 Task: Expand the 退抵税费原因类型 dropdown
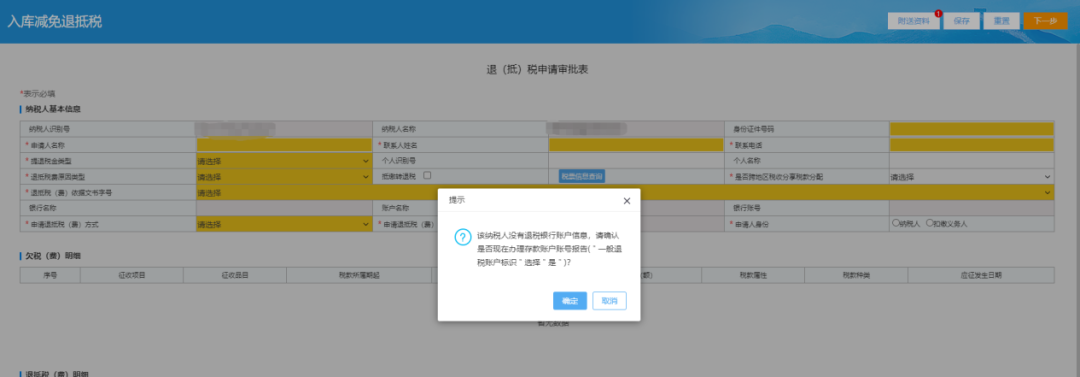coord(284,177)
